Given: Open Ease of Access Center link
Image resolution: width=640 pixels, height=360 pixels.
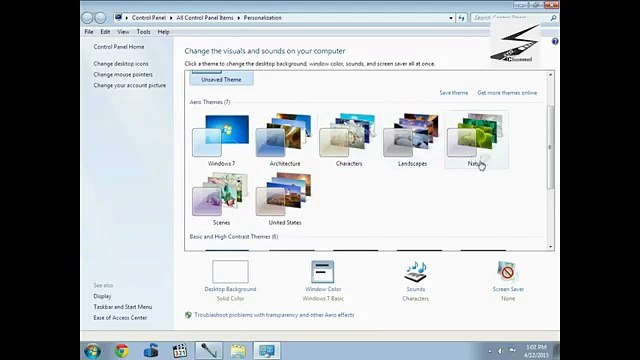Looking at the screenshot, I should coord(120,318).
